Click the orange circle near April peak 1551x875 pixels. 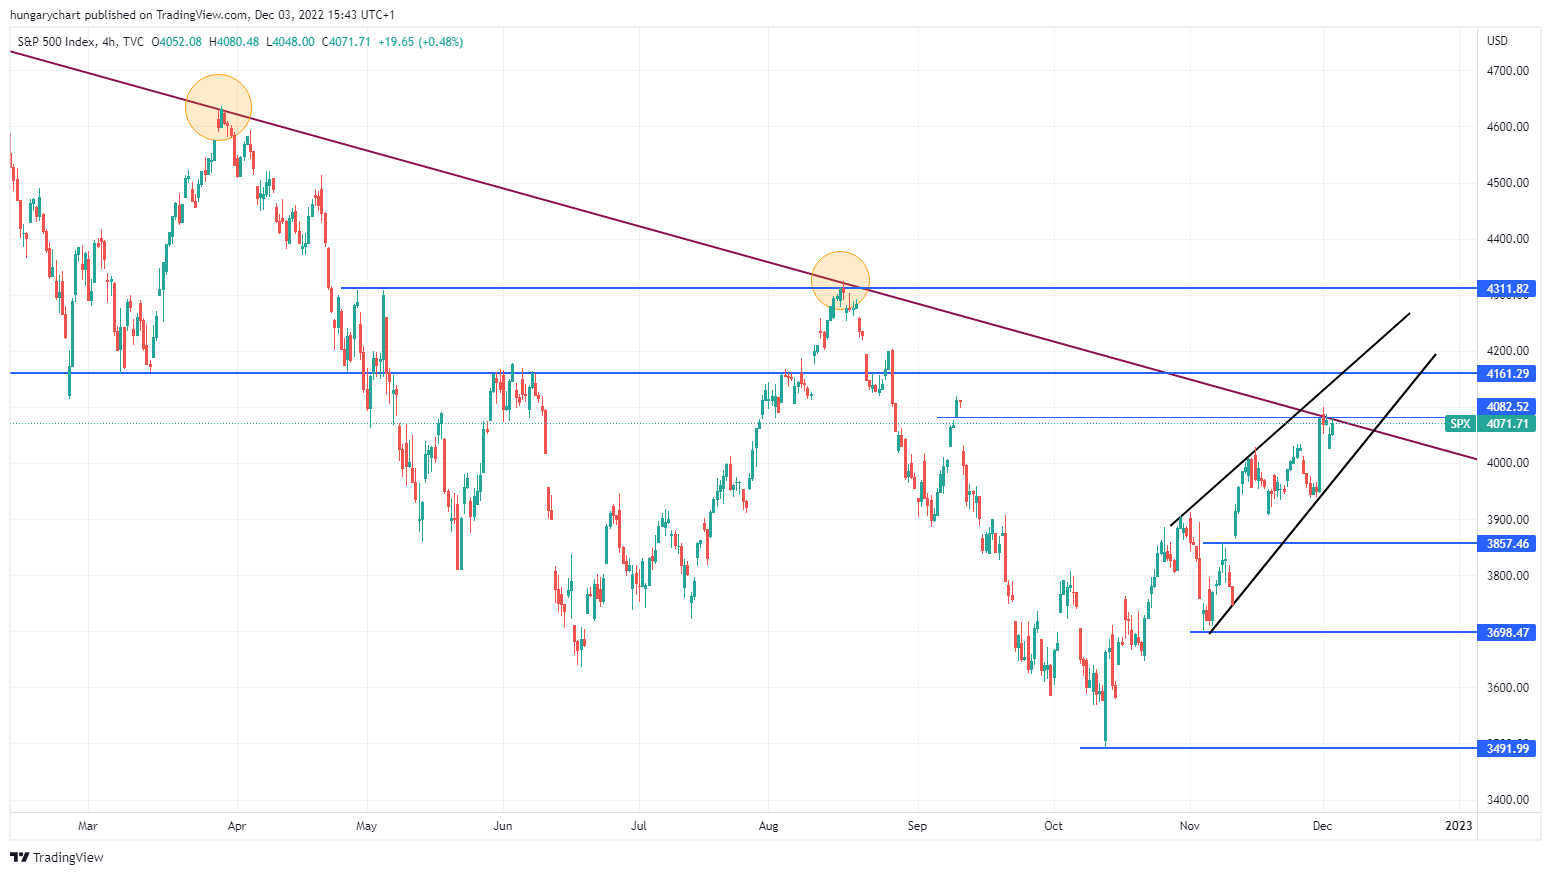coord(218,107)
